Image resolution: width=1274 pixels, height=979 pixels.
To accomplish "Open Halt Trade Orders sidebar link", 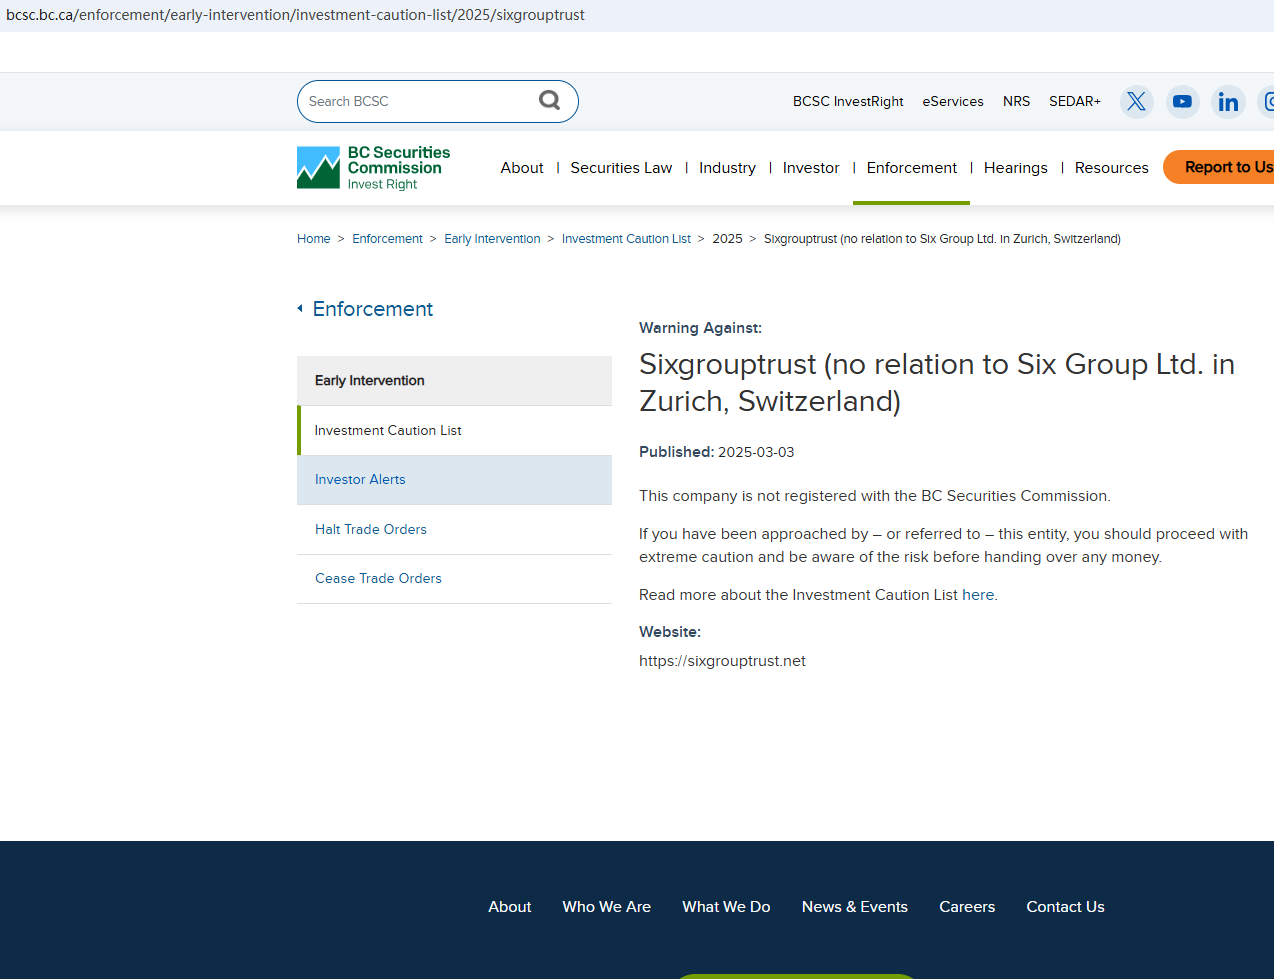I will point(371,530).
